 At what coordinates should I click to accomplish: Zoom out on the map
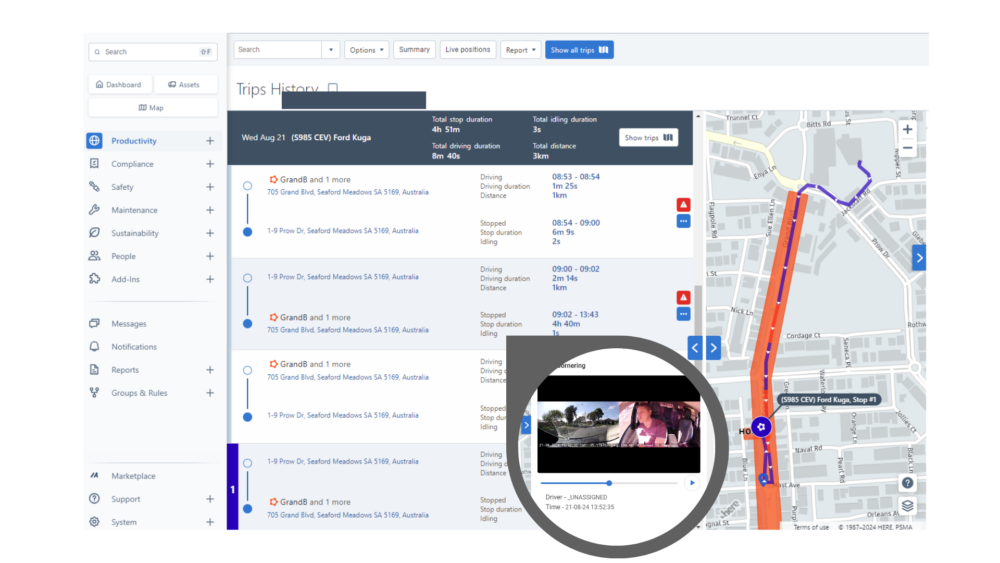907,148
